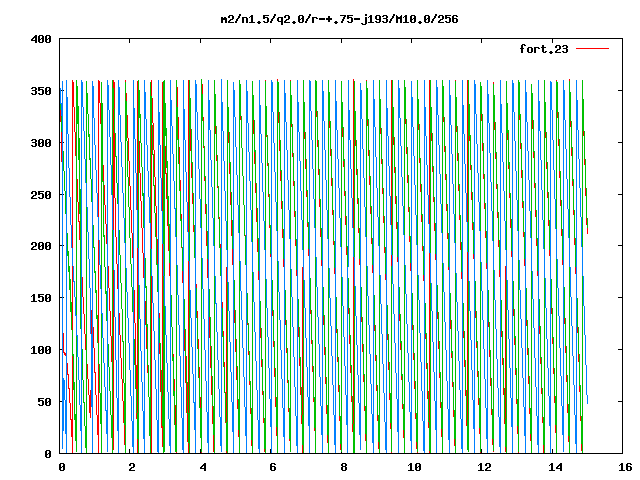Click the x-axis label 10
Viewport: 640px width, 480px height.
(414, 467)
